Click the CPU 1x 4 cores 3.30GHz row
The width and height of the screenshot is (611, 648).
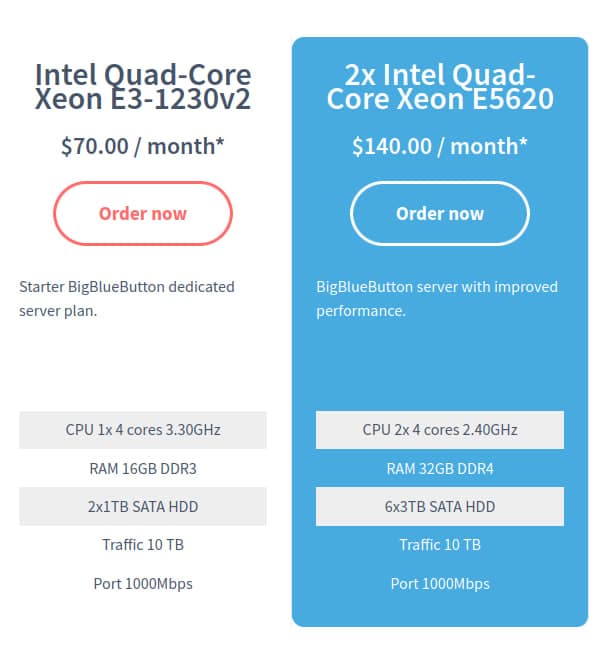point(142,430)
